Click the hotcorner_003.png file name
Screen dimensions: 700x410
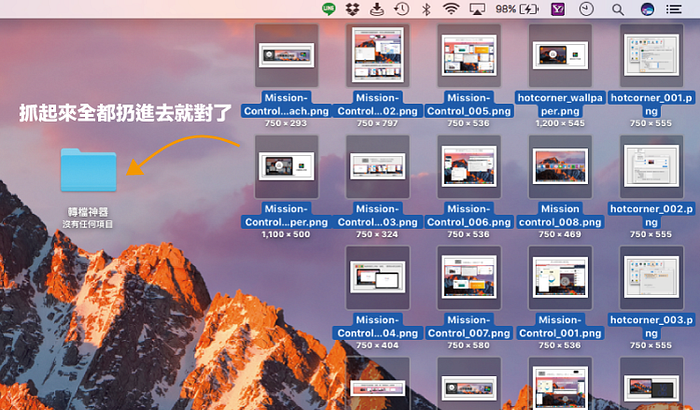(651, 326)
